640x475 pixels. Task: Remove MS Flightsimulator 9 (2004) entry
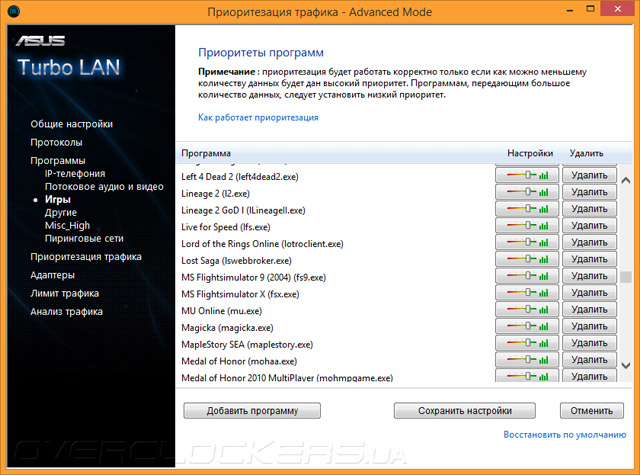click(589, 276)
